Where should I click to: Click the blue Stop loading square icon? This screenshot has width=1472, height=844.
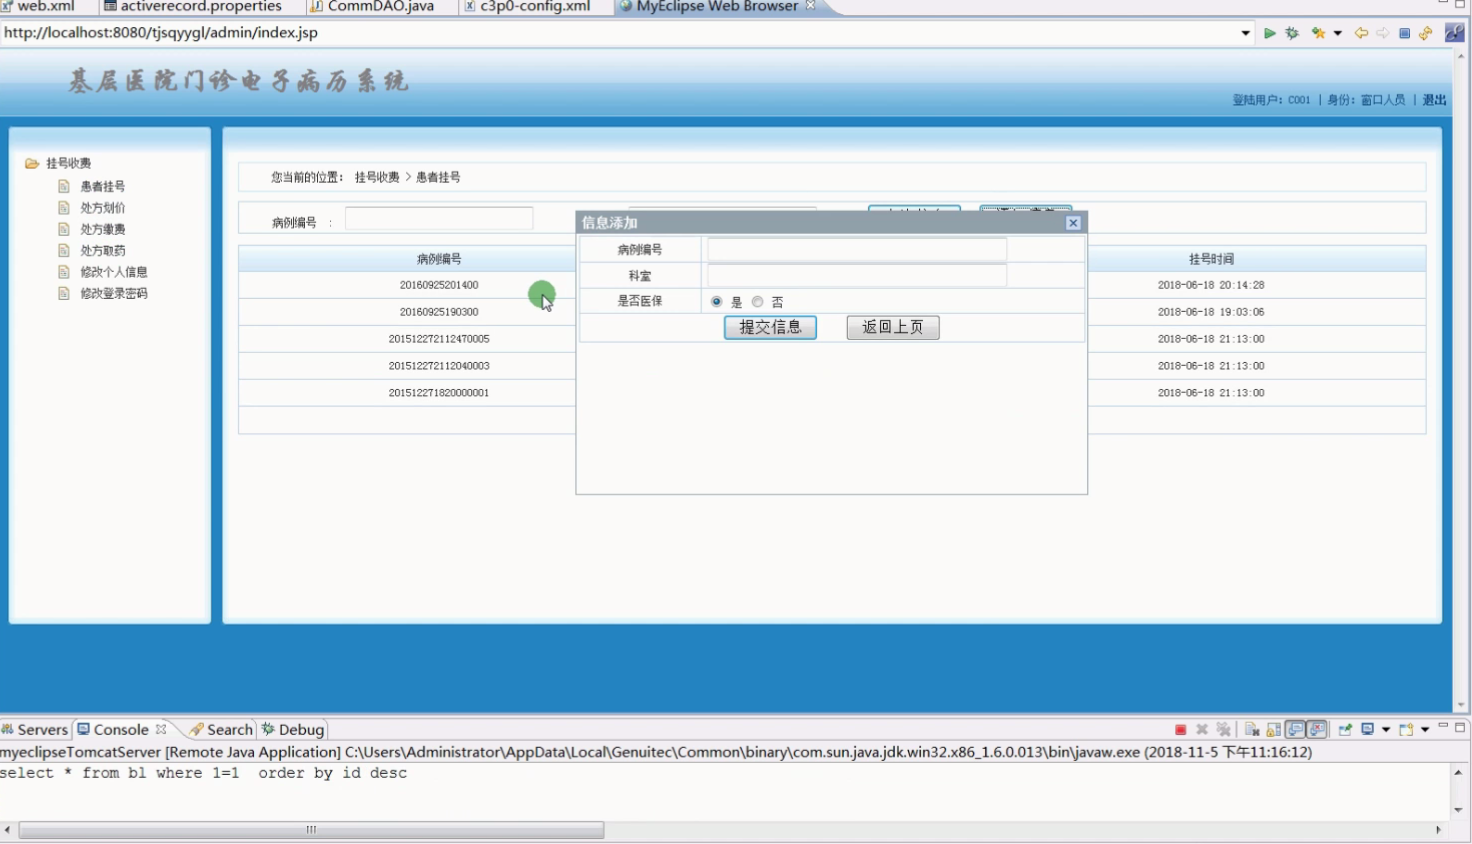(1404, 33)
